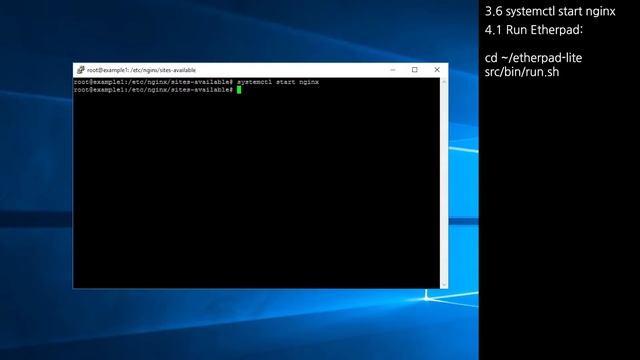Image resolution: width=640 pixels, height=360 pixels.
Task: Click the 'cd ~/etherpad-lite' instruction text
Action: [533, 58]
